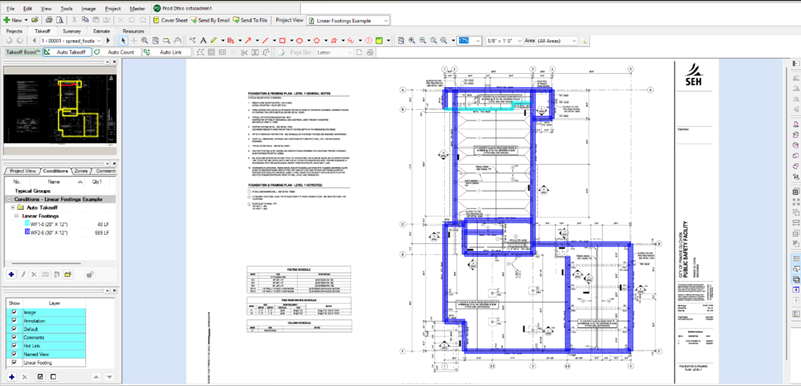The width and height of the screenshot is (801, 386).
Task: Click the Send To File button
Action: coord(250,20)
